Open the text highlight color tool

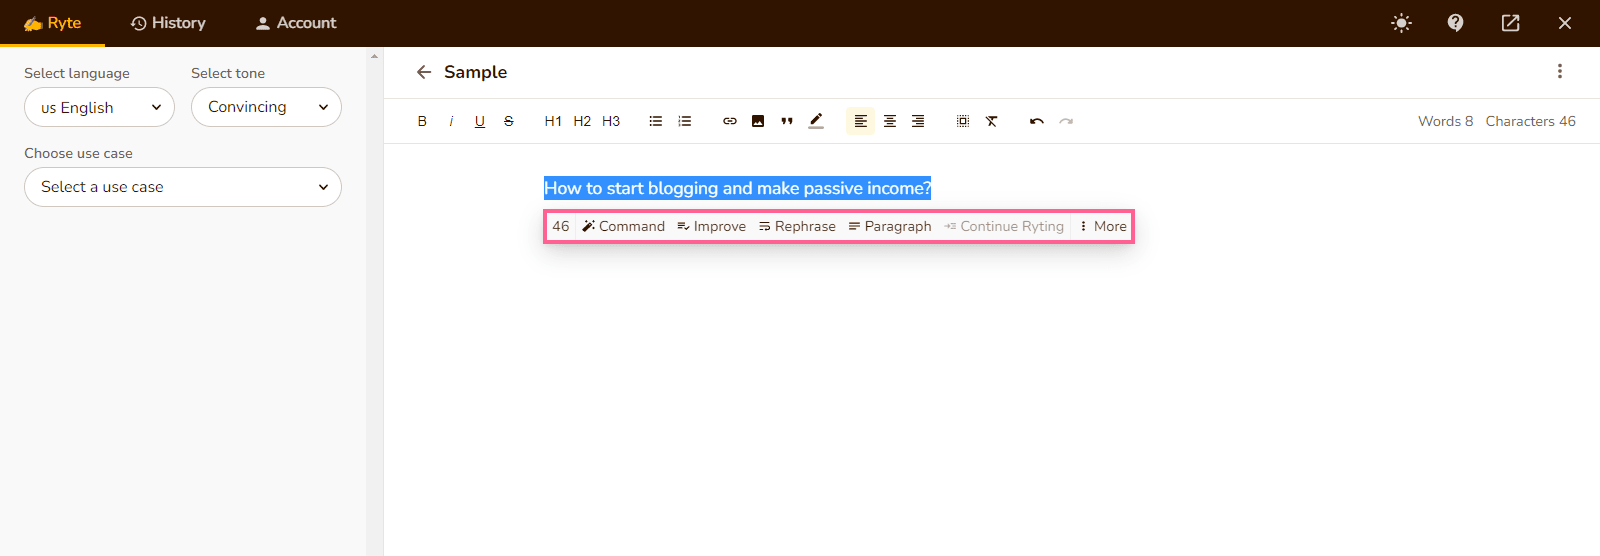pos(816,121)
